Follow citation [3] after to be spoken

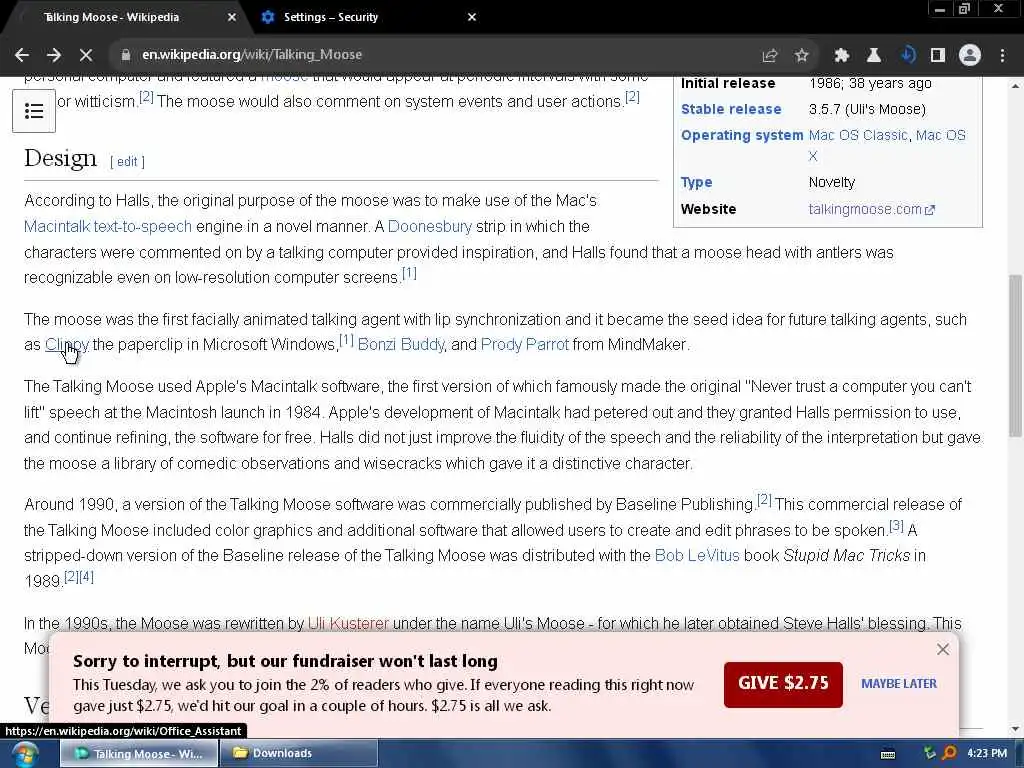(x=896, y=526)
